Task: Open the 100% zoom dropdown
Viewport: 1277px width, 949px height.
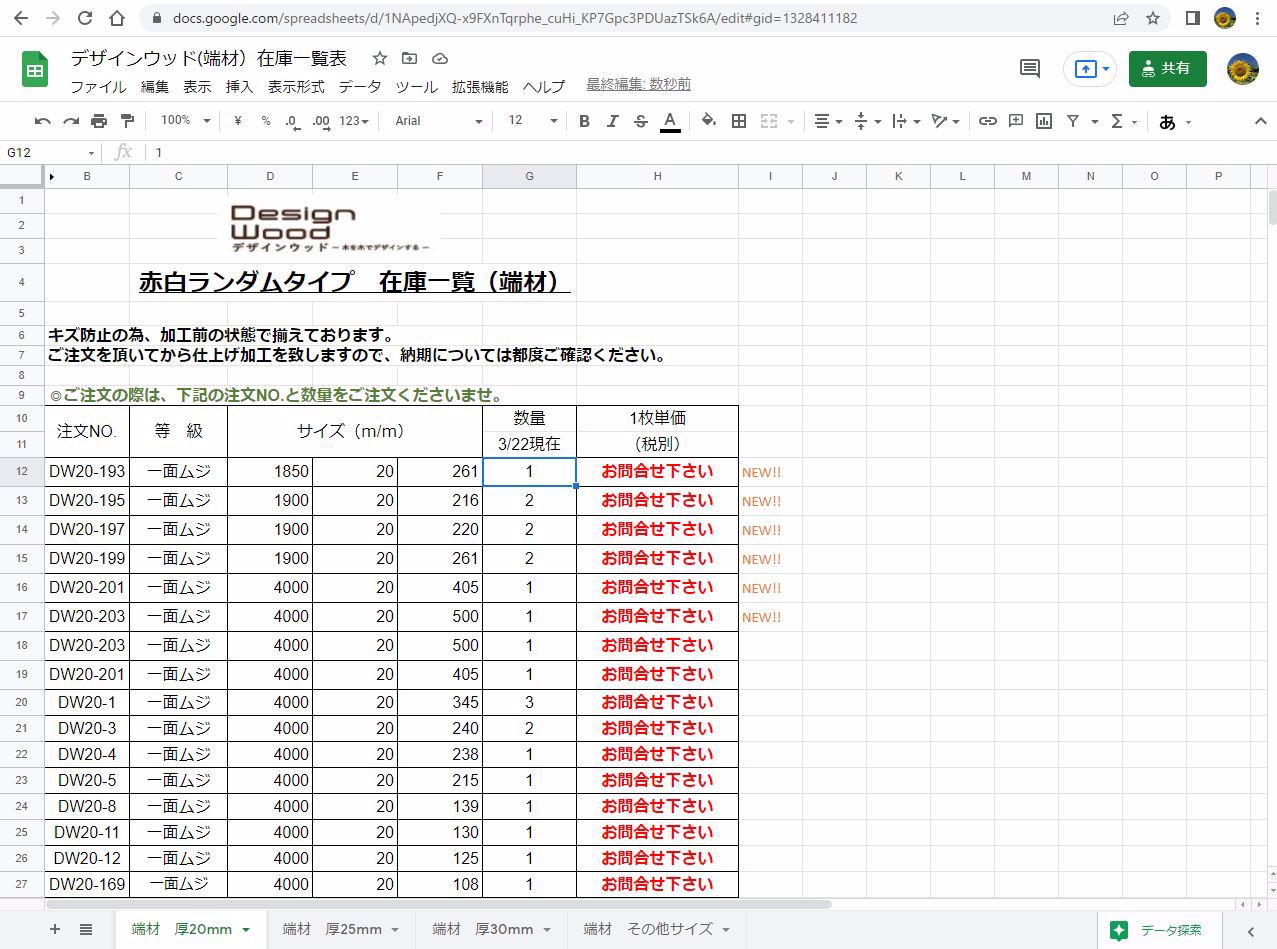Action: tap(185, 121)
